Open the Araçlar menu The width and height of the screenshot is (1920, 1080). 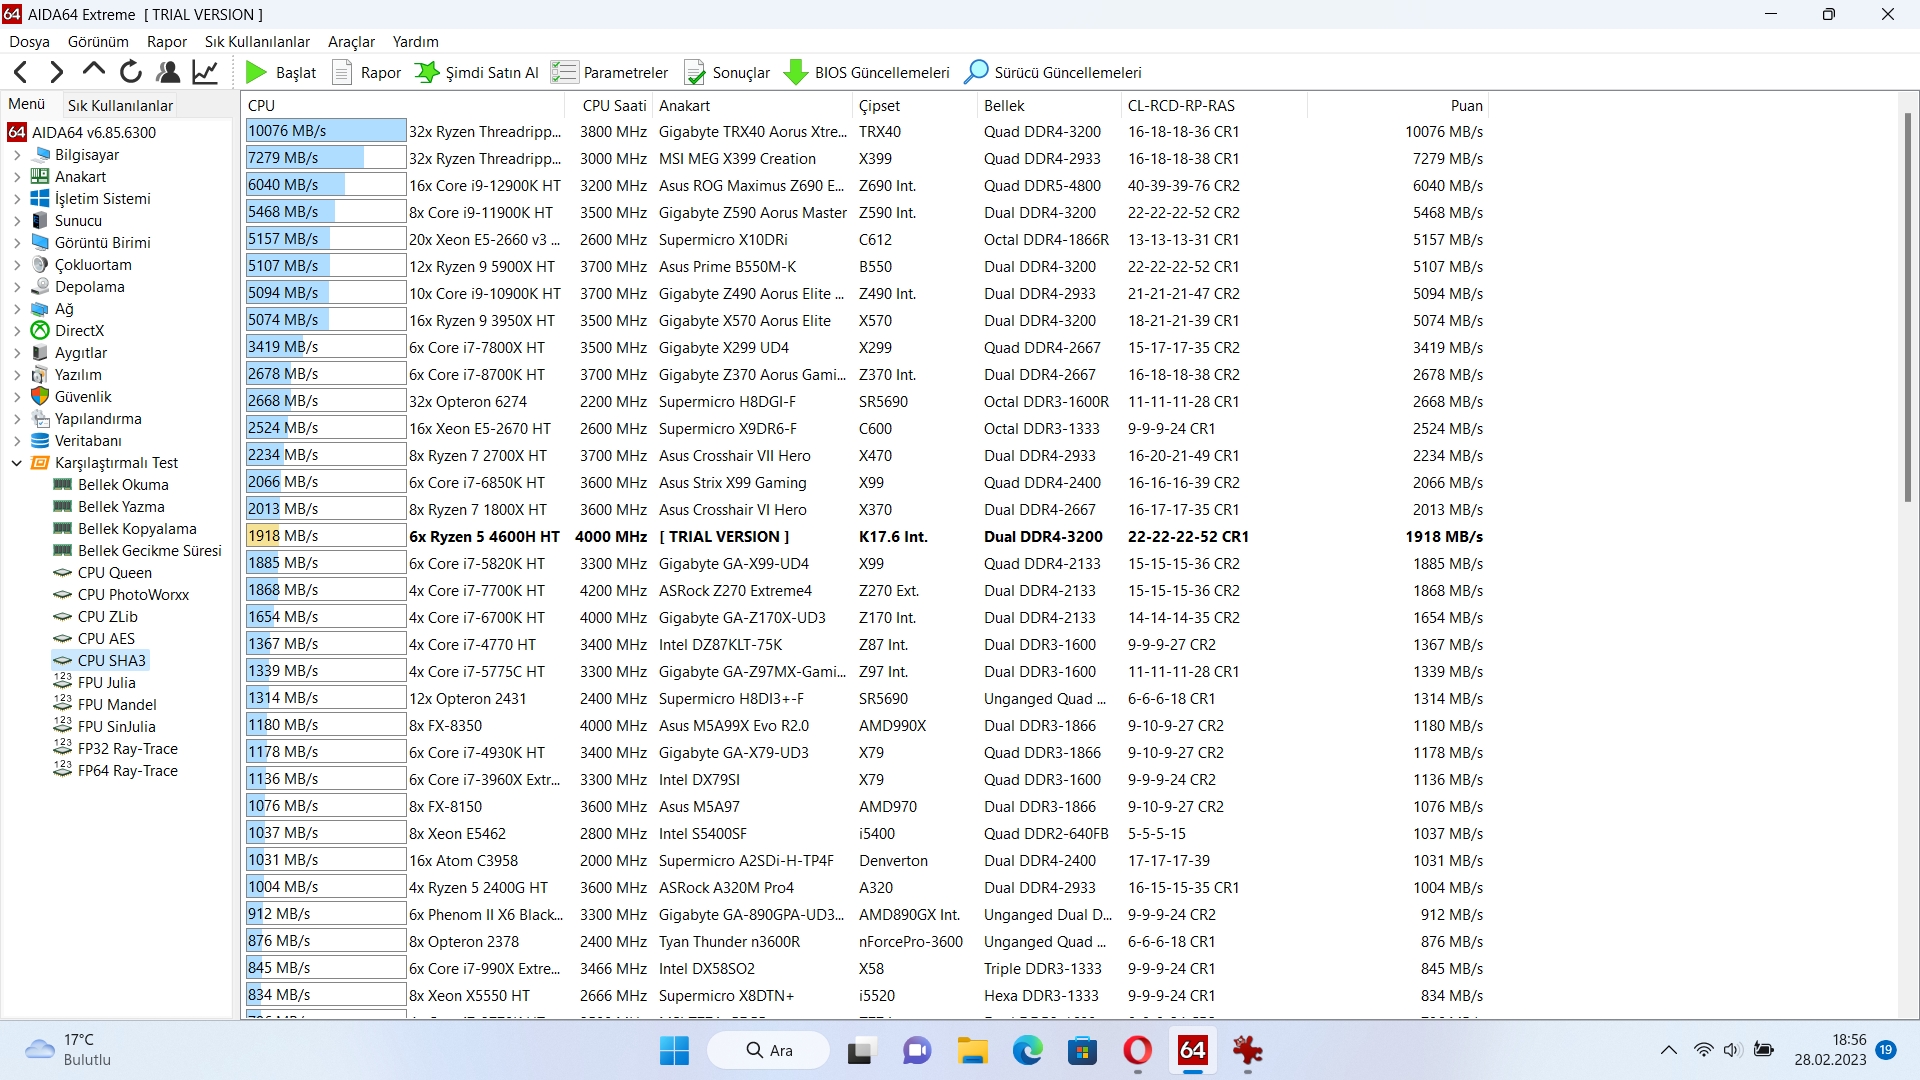coord(351,42)
